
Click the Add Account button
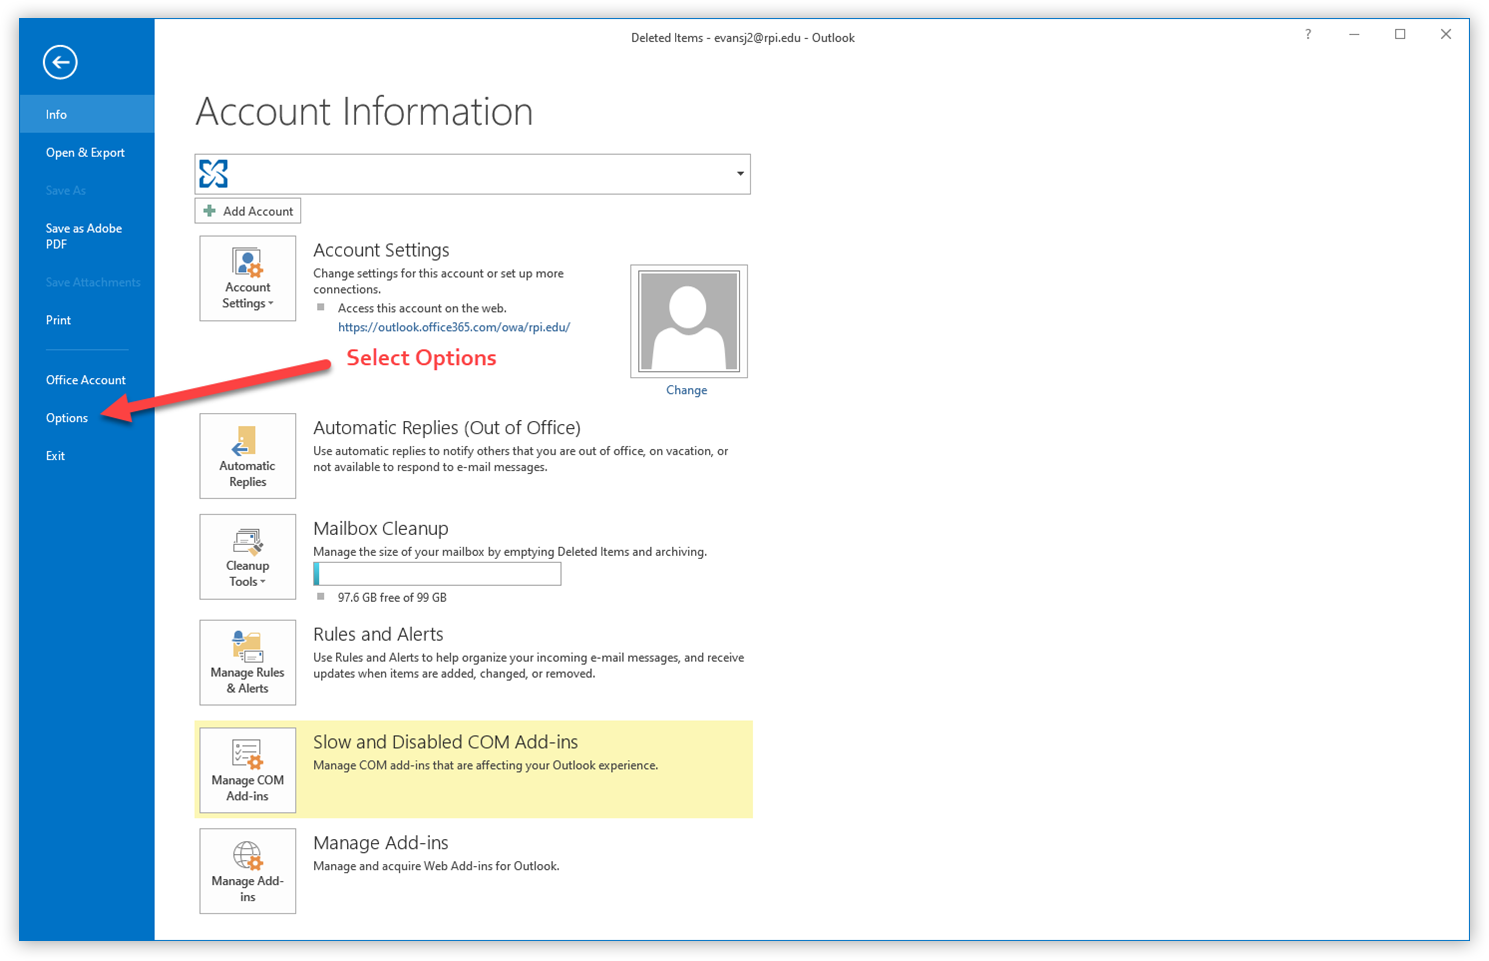pyautogui.click(x=248, y=211)
